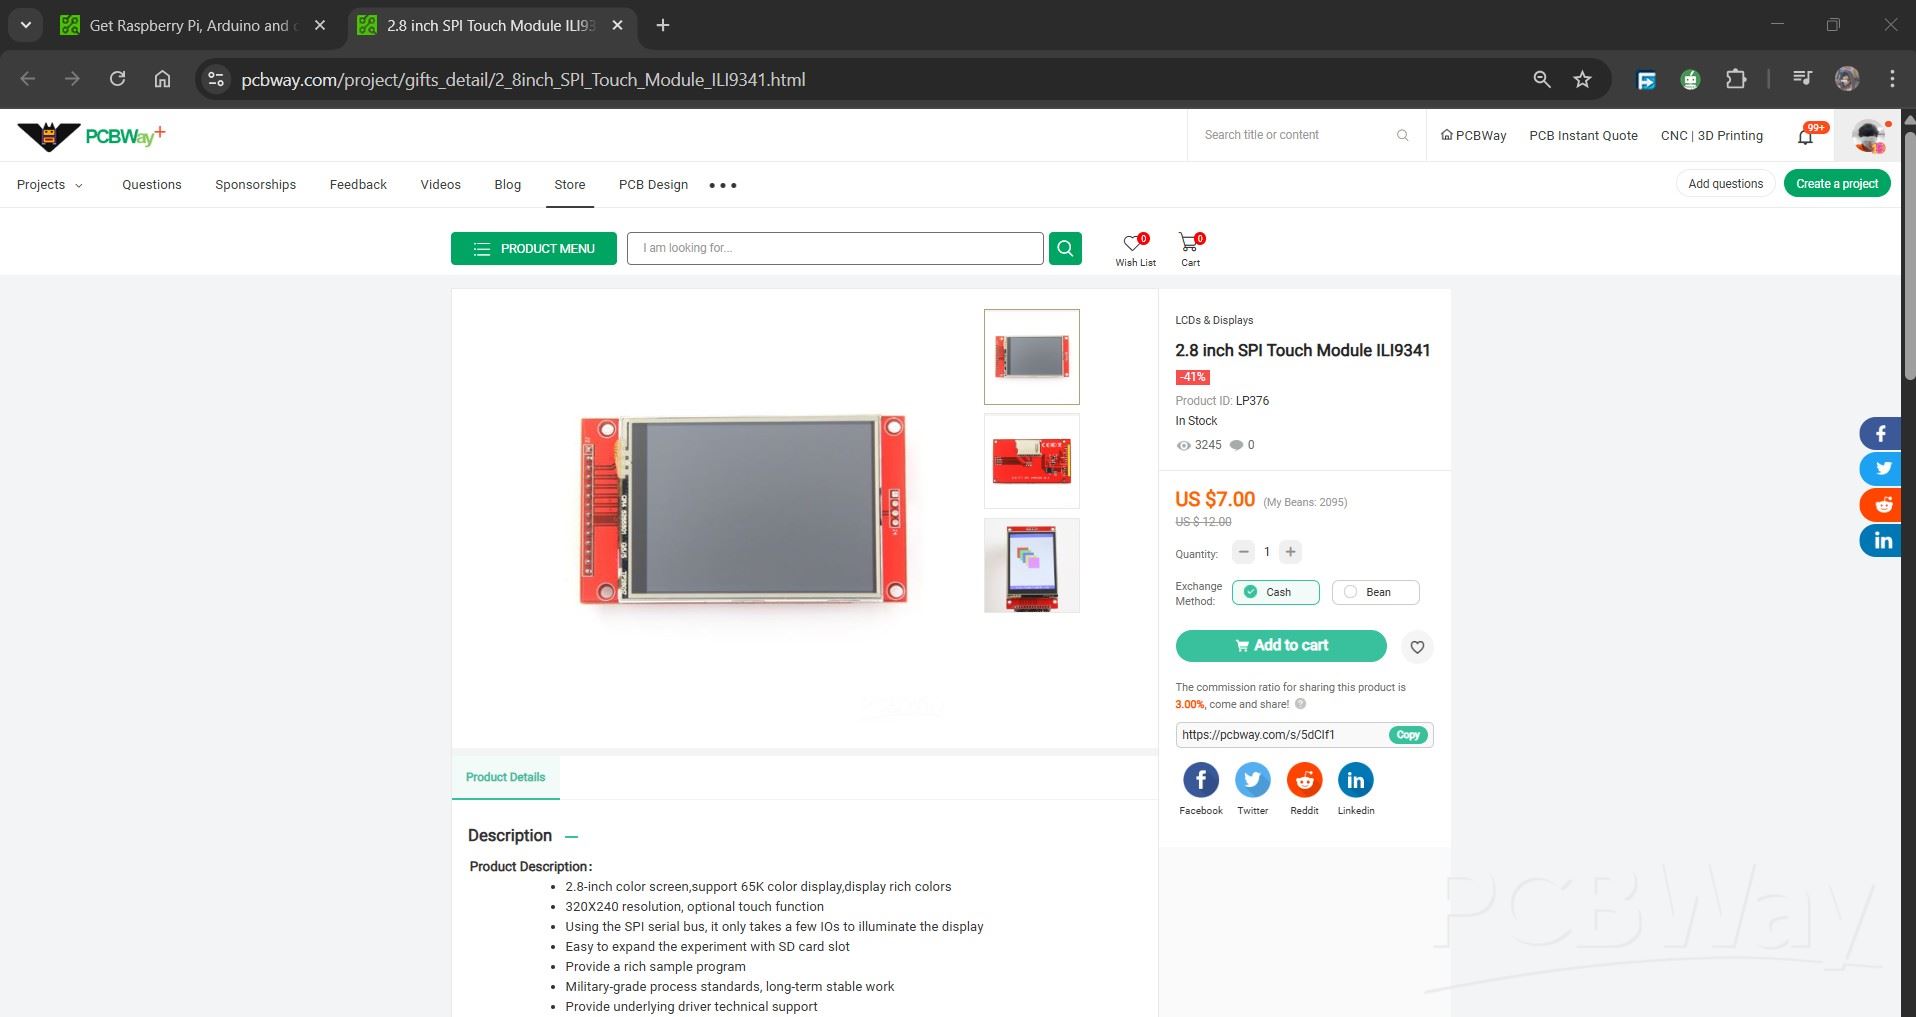1916x1017 pixels.
Task: Open the three-dots more navigation menu
Action: (722, 185)
